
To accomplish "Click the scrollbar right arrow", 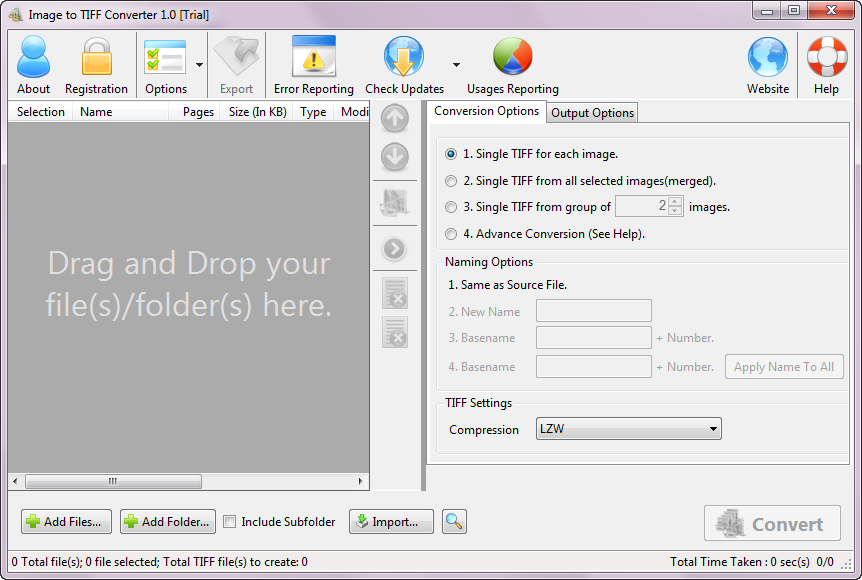I will 361,481.
